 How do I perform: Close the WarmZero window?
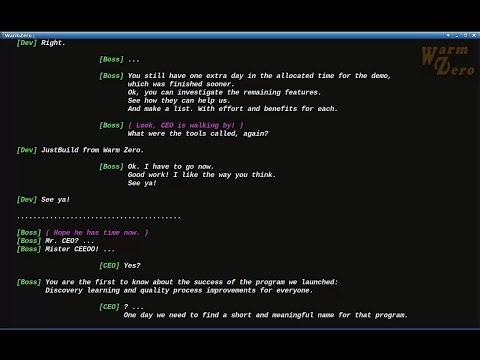(474, 35)
